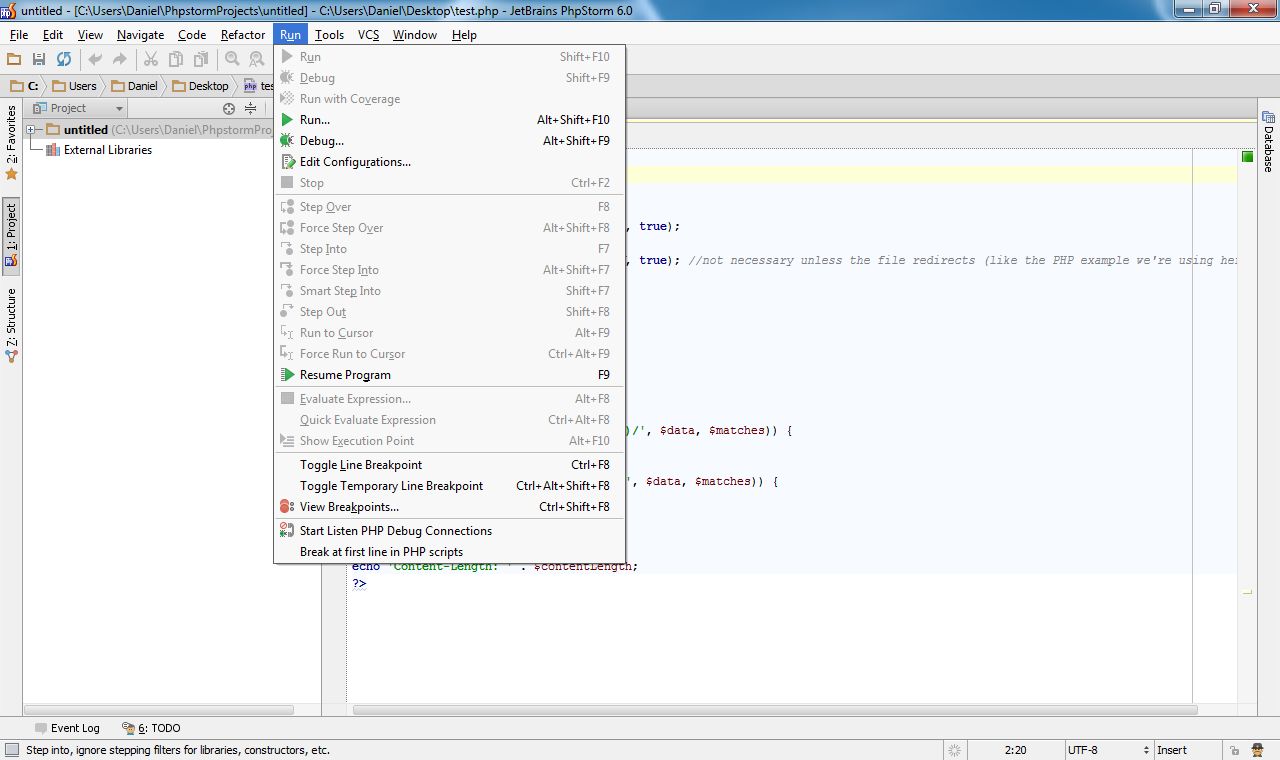Click the Undo arrow toolbar icon
1280x760 pixels.
pos(95,60)
